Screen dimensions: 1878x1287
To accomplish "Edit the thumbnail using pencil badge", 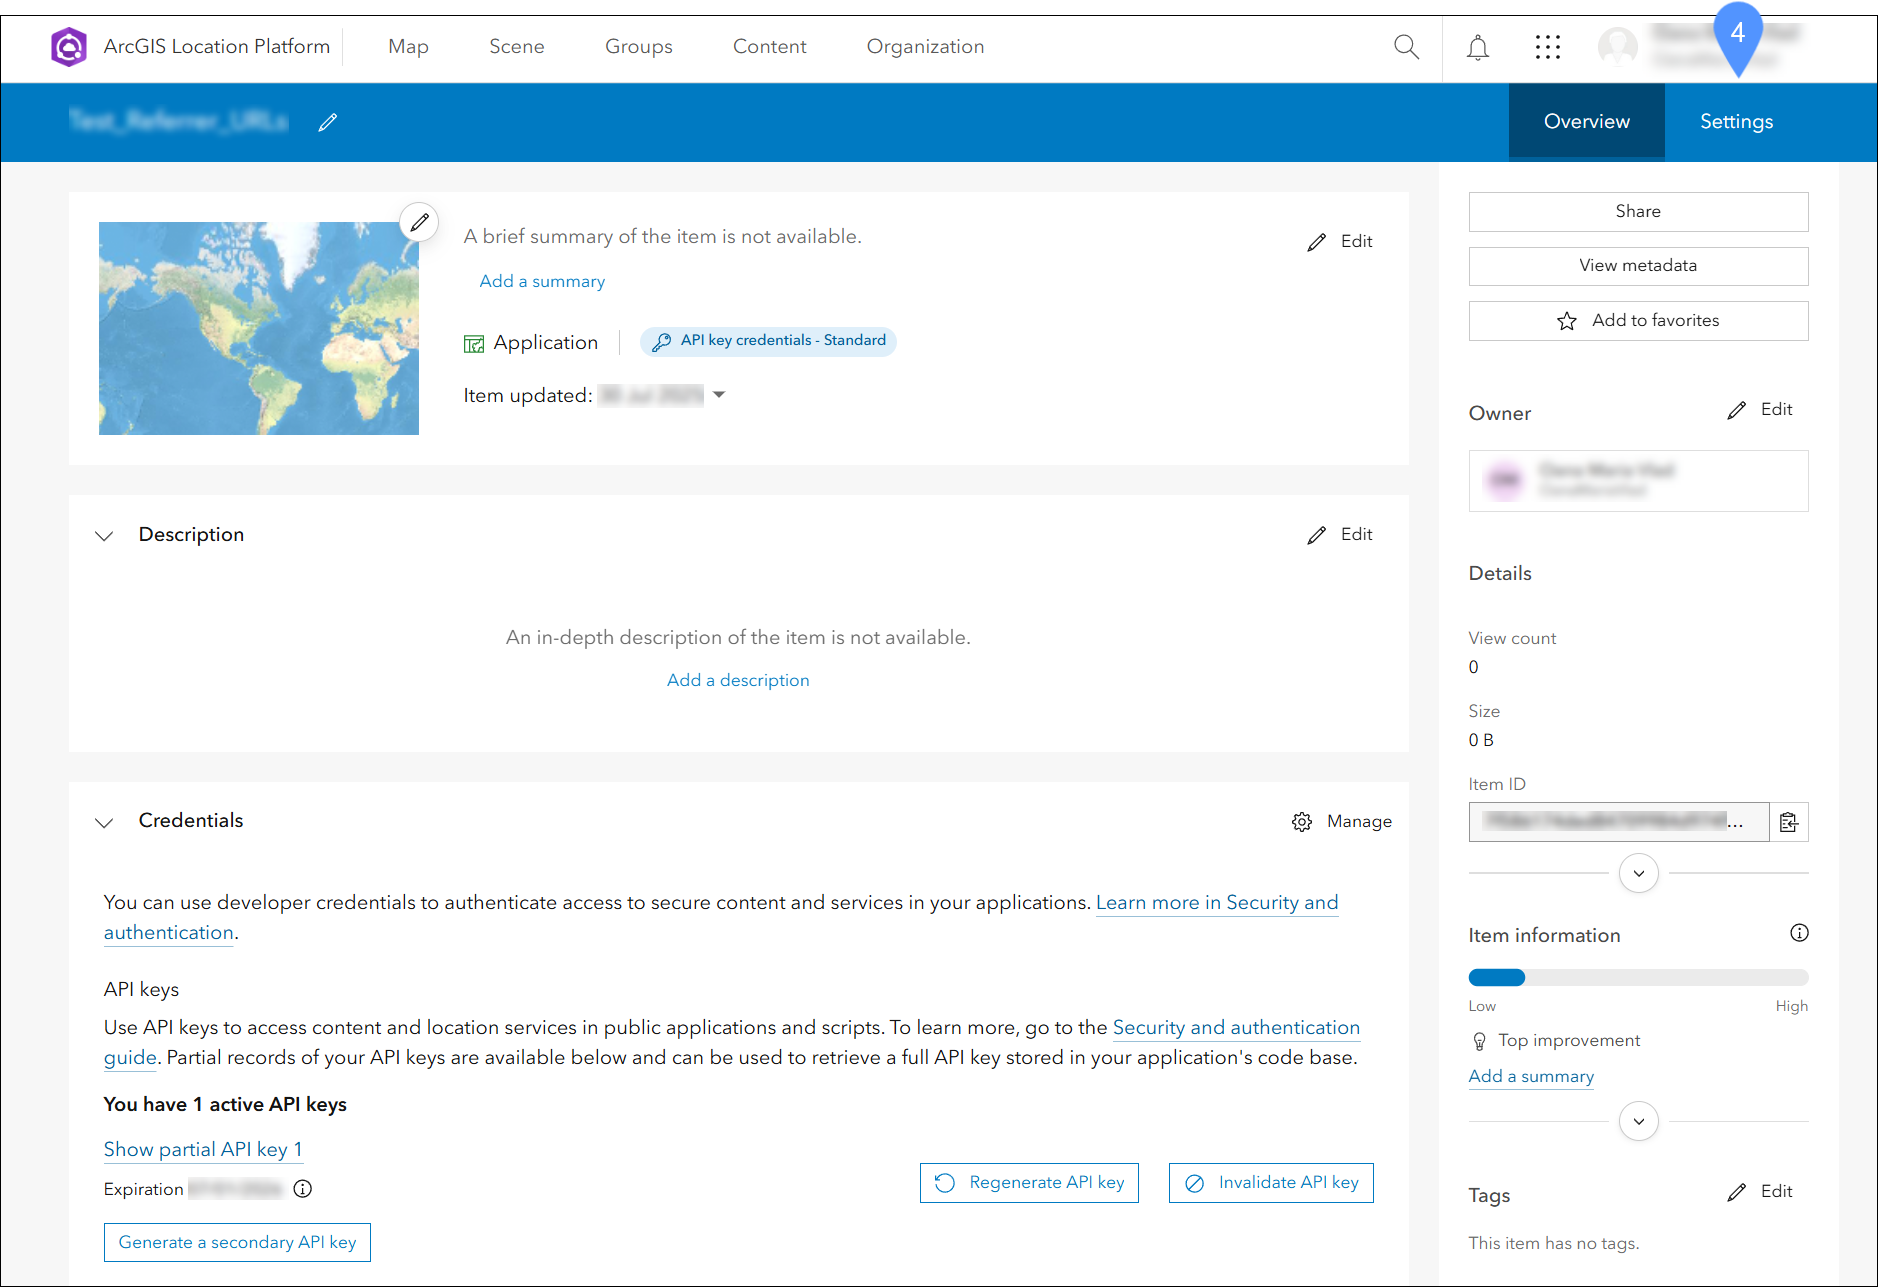I will pos(419,221).
